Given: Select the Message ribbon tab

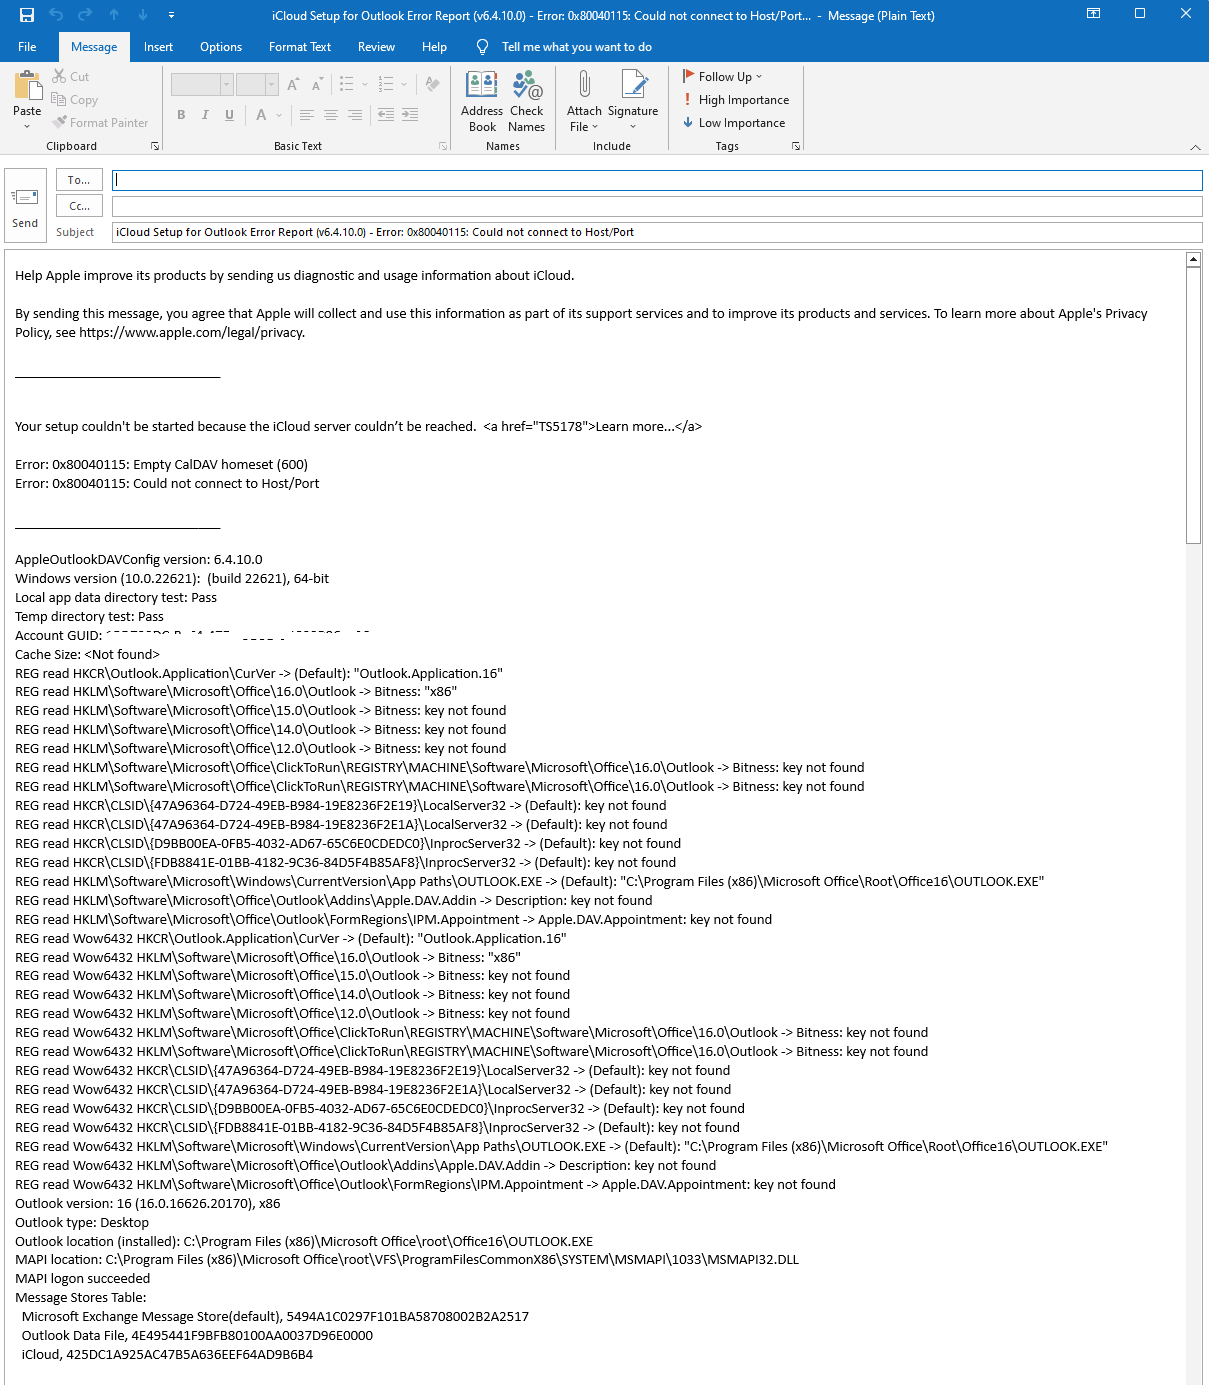Looking at the screenshot, I should coord(94,47).
